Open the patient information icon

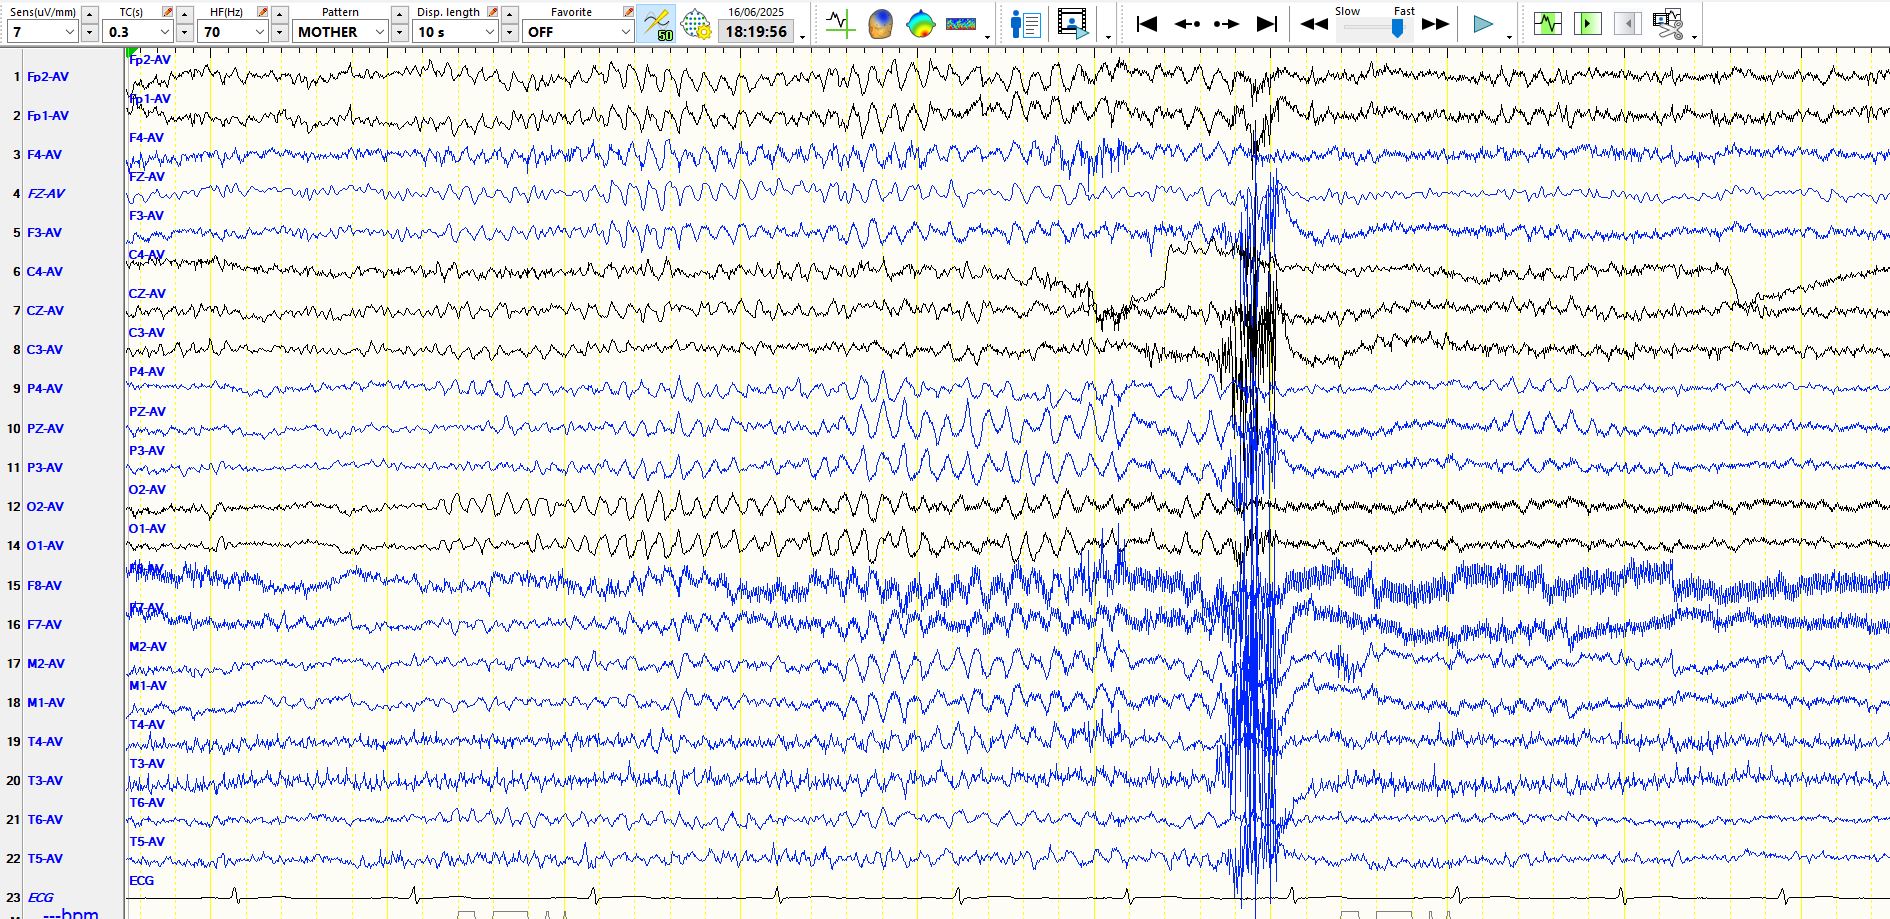[1025, 23]
